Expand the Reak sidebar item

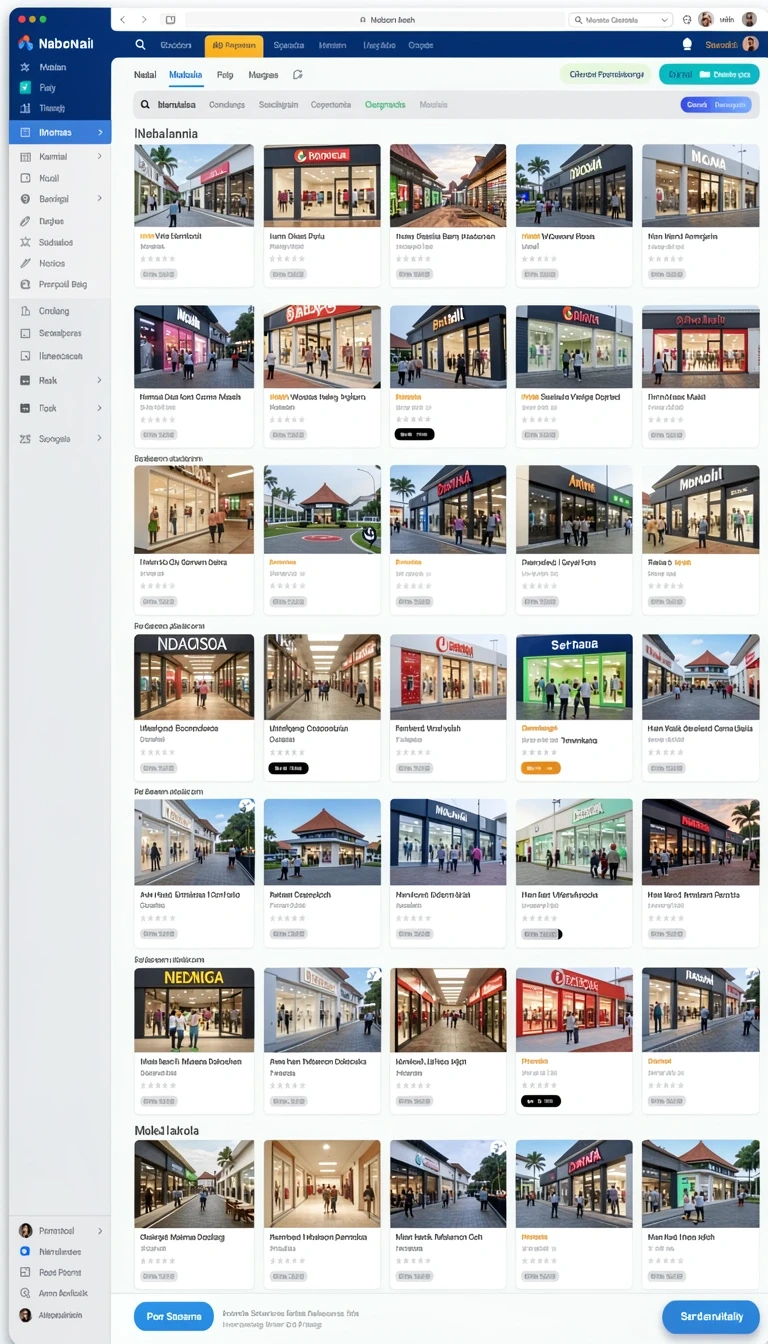tap(100, 380)
